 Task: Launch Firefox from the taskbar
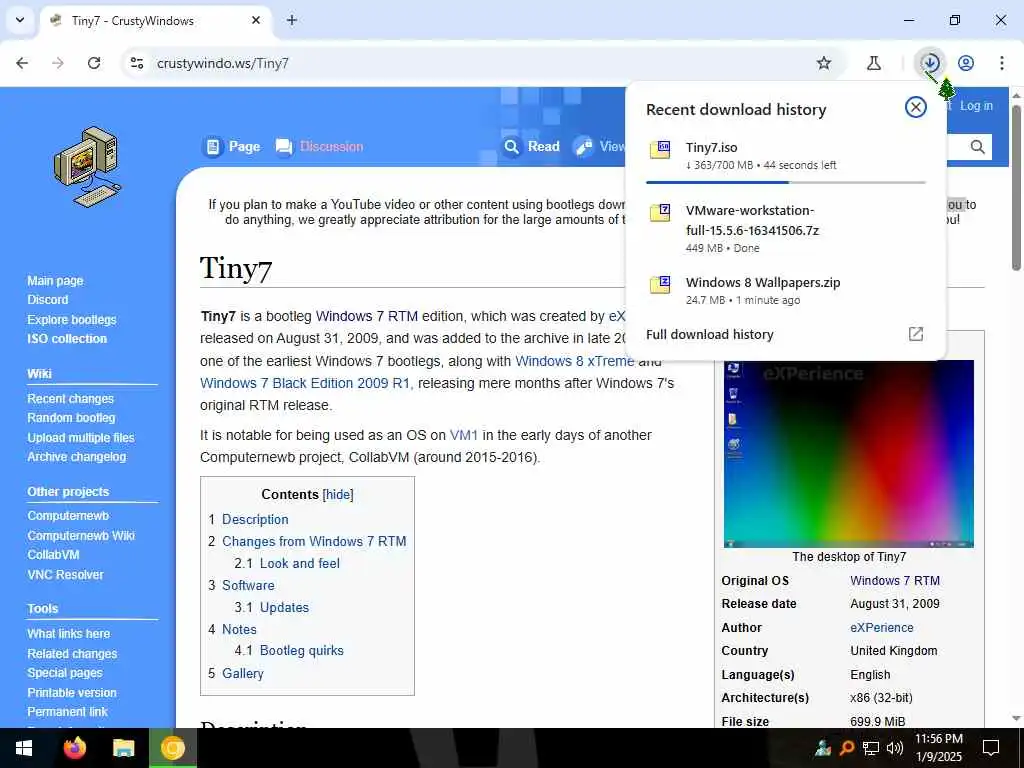tap(74, 748)
